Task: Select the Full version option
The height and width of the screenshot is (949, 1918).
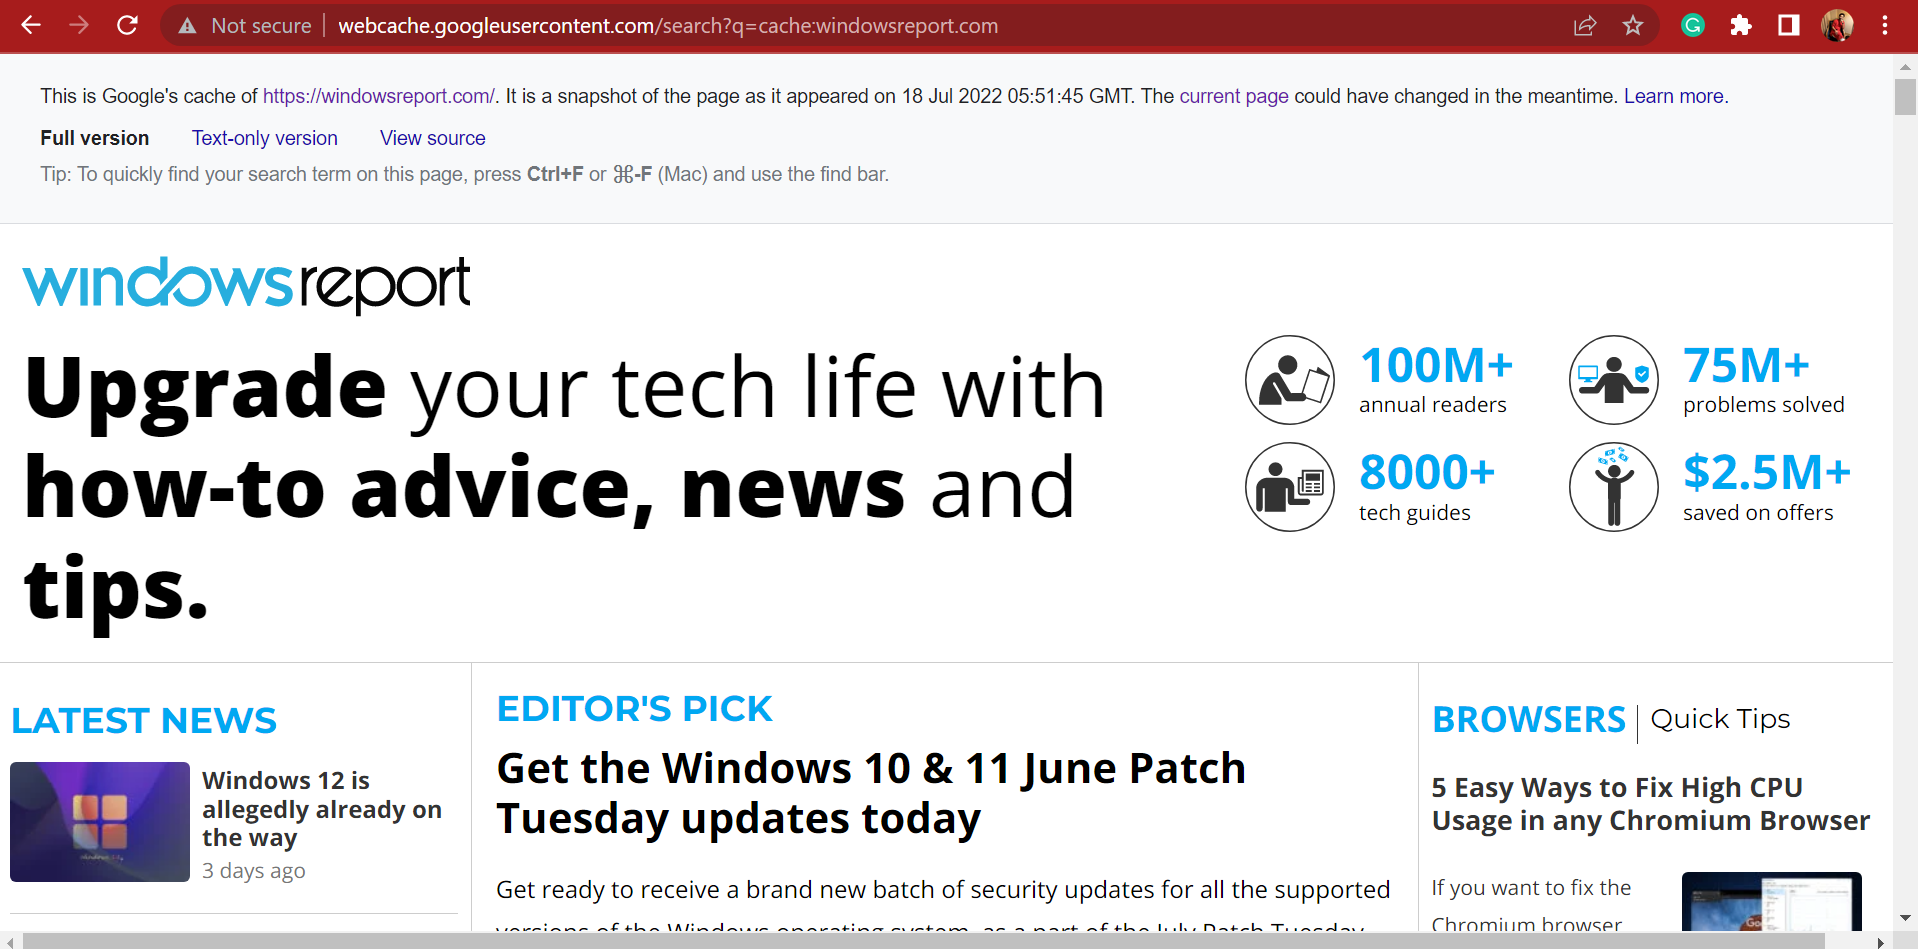Action: pyautogui.click(x=95, y=138)
